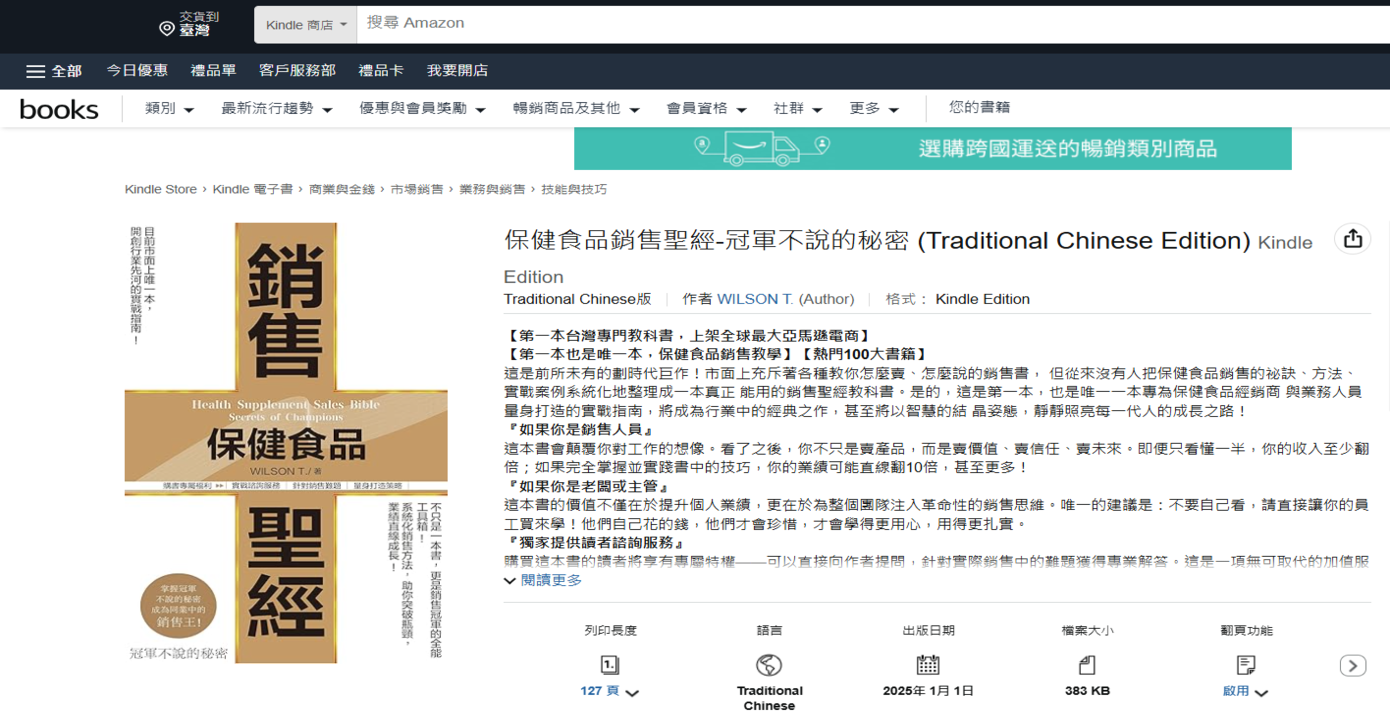Open 客戶服務部 in navigation bar

[x=297, y=70]
